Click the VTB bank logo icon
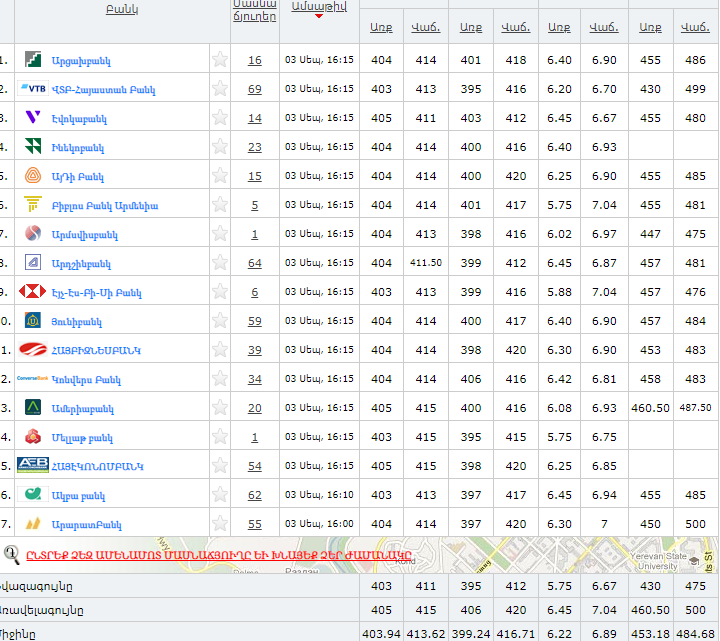Viewport: 720px width, 641px height. tap(33, 89)
